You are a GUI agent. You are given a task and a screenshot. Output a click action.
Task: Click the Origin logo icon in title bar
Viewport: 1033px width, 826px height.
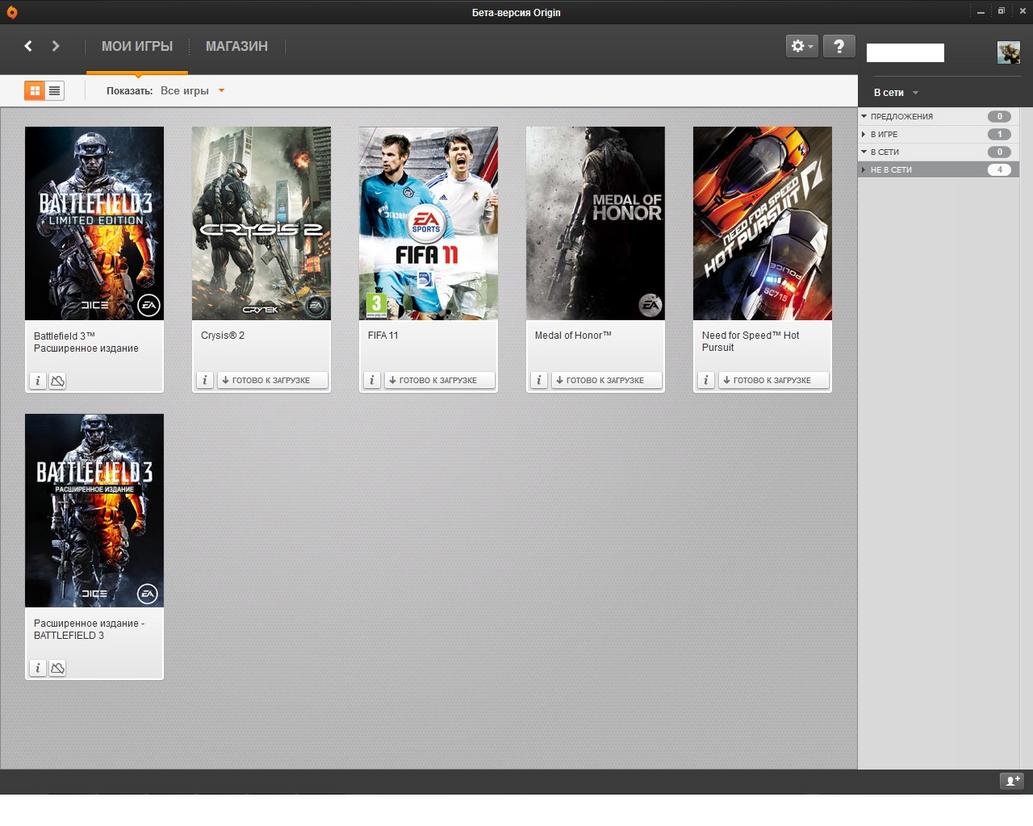pos(11,12)
